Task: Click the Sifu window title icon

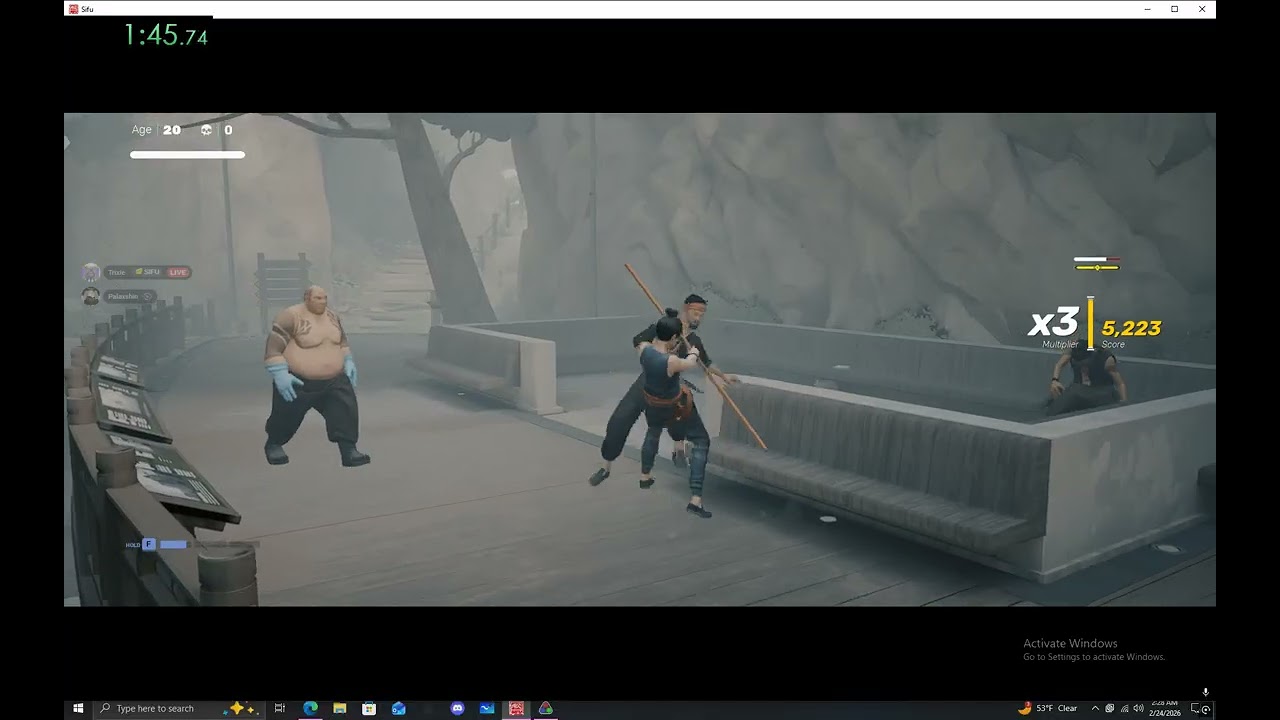Action: (73, 9)
